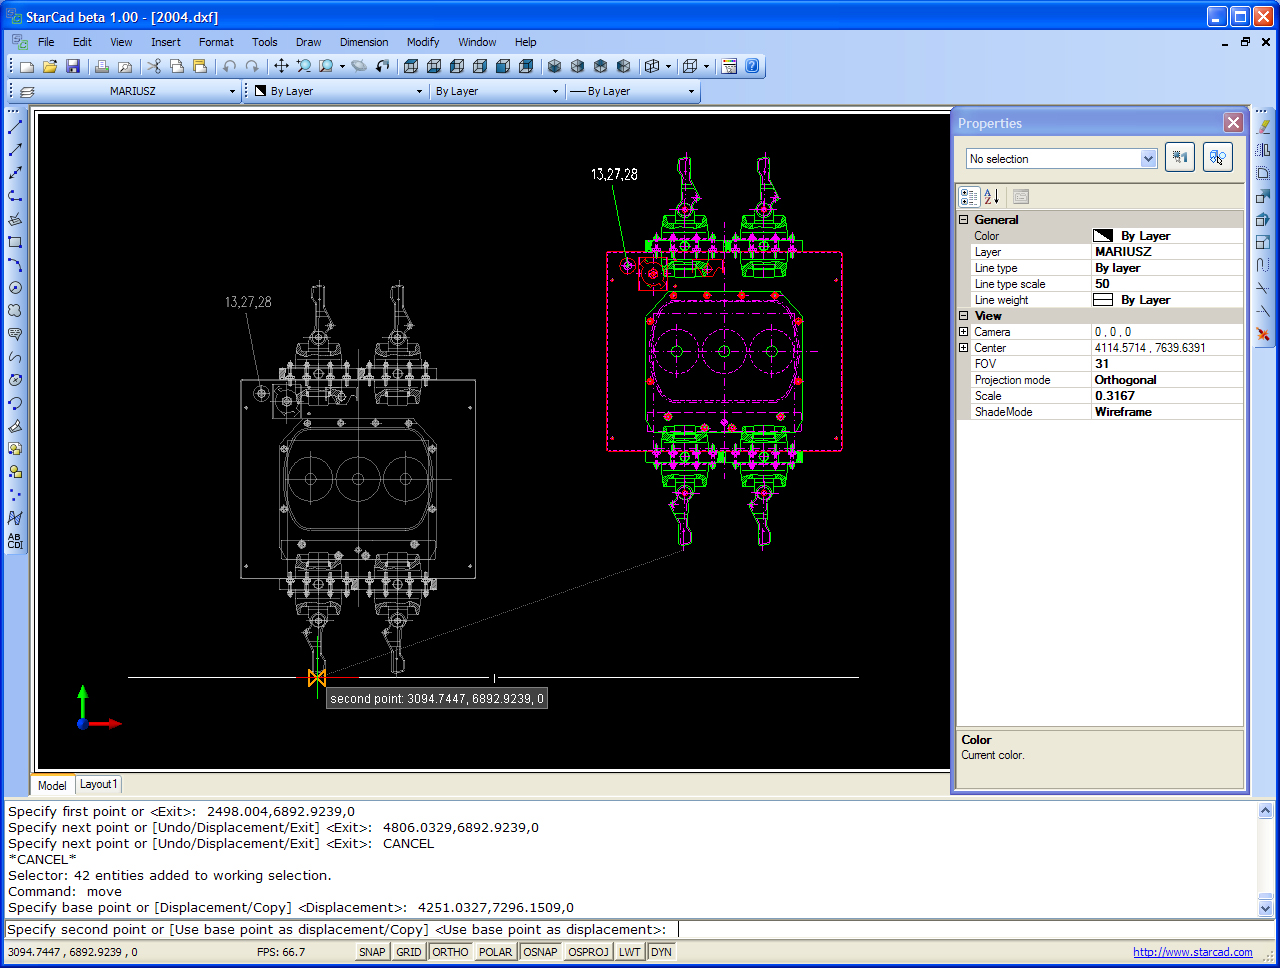Click the Projection mode Orthogonal value

pos(1167,380)
